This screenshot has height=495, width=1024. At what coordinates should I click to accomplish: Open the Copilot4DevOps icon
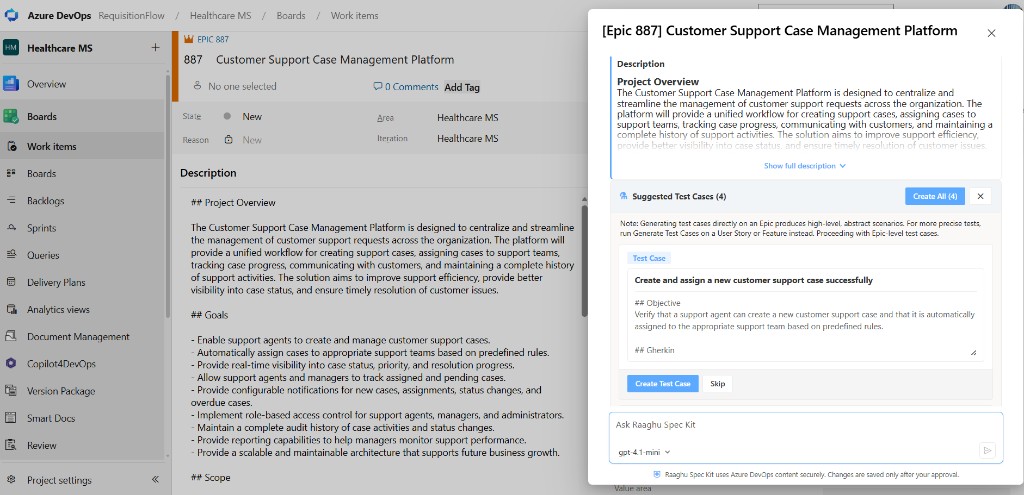(x=11, y=364)
